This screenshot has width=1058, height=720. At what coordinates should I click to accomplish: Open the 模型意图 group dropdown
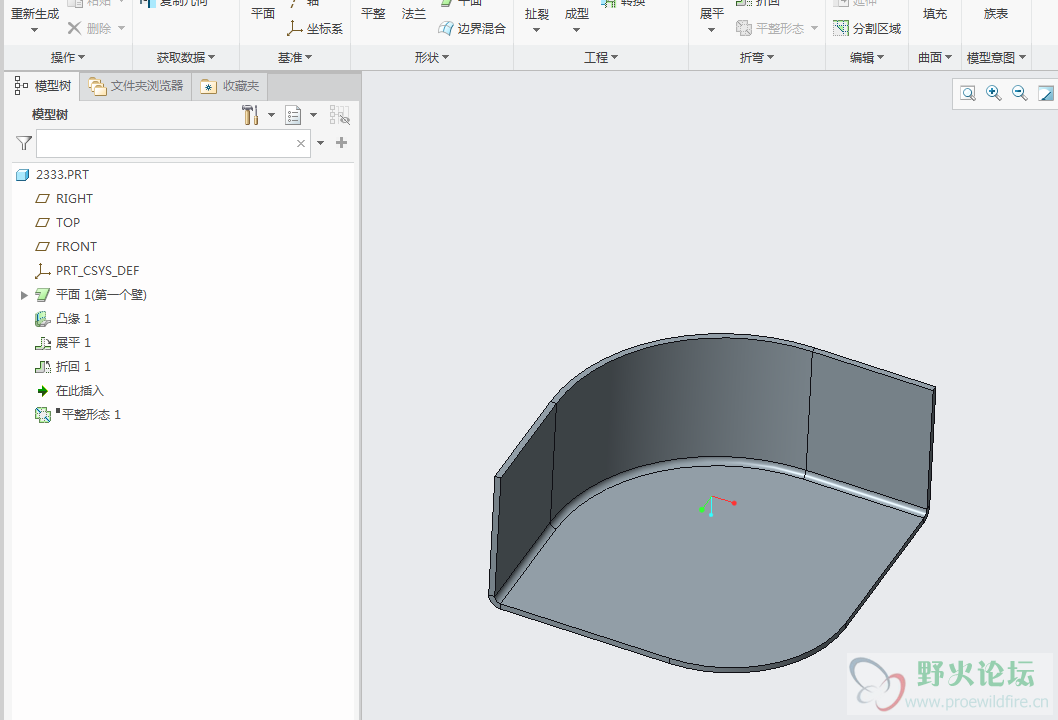click(996, 57)
